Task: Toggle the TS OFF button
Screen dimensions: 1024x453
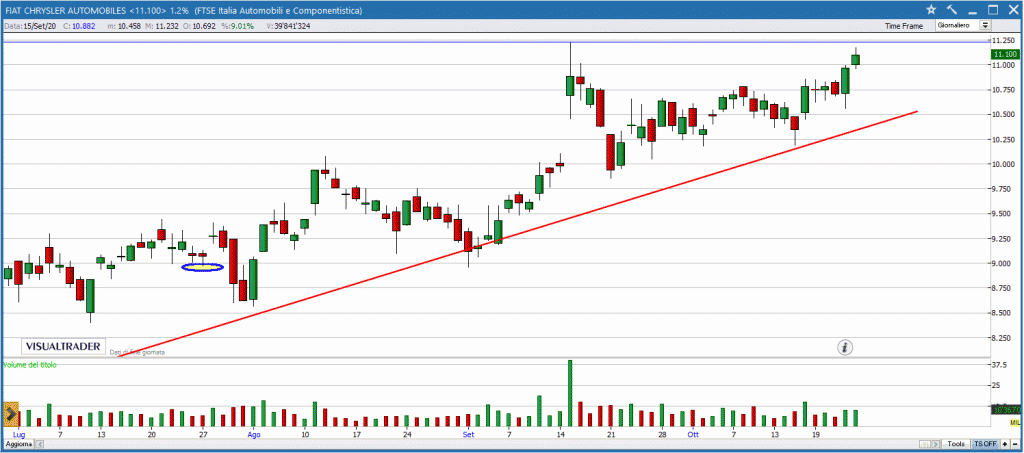Action: 985,444
